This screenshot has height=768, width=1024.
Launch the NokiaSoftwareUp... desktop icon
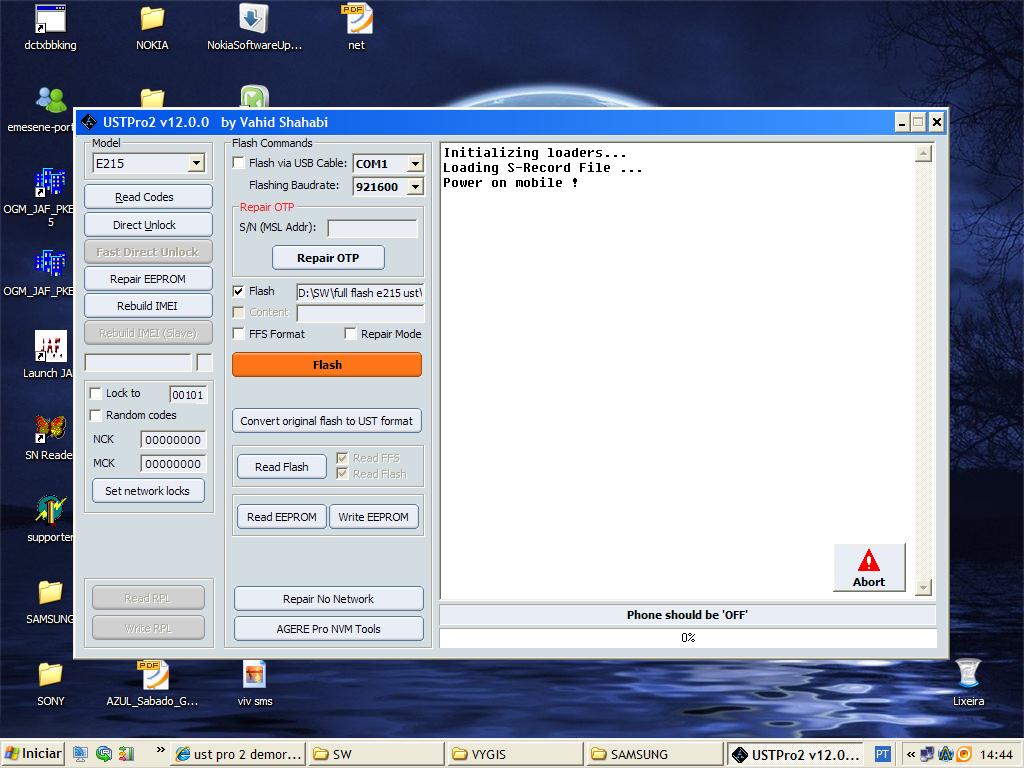click(x=254, y=27)
